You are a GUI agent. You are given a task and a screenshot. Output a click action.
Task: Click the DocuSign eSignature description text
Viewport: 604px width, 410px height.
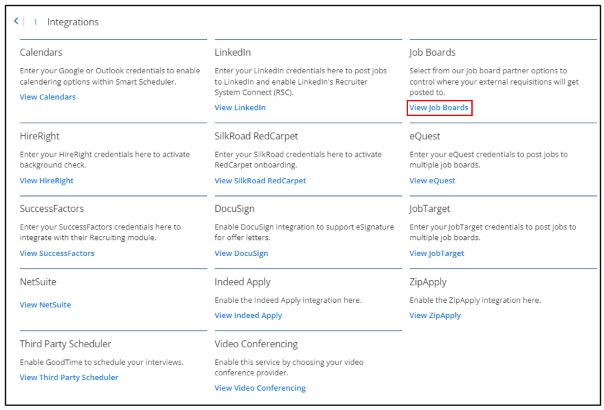304,232
